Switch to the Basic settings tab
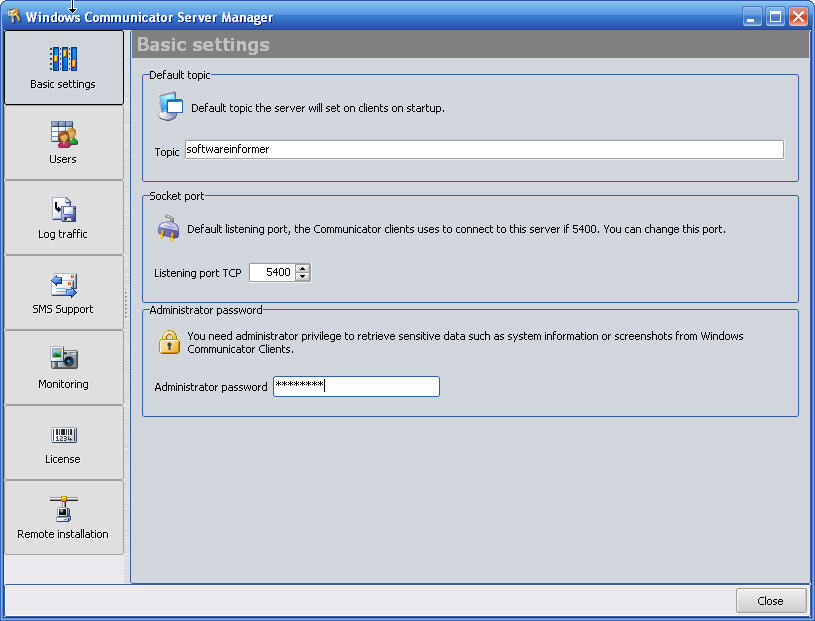815x621 pixels. pos(63,68)
